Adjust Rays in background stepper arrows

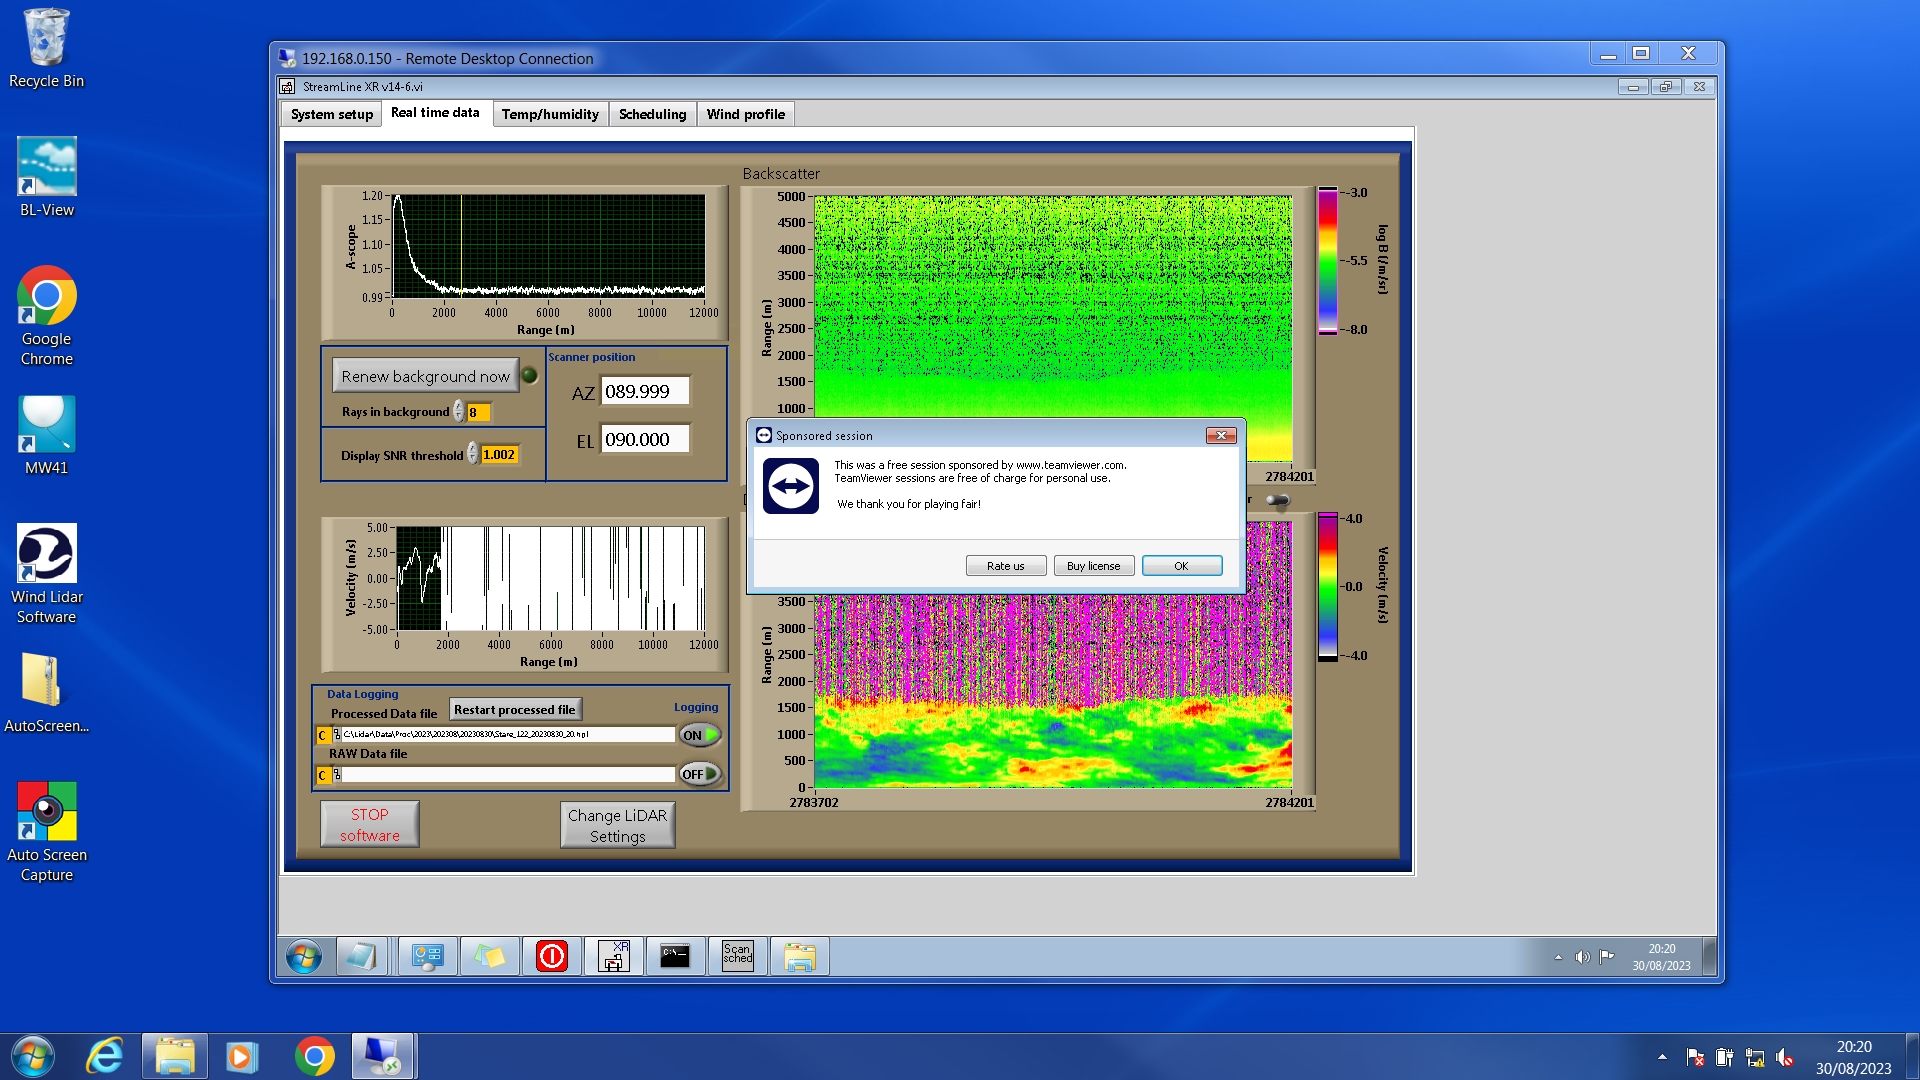459,412
